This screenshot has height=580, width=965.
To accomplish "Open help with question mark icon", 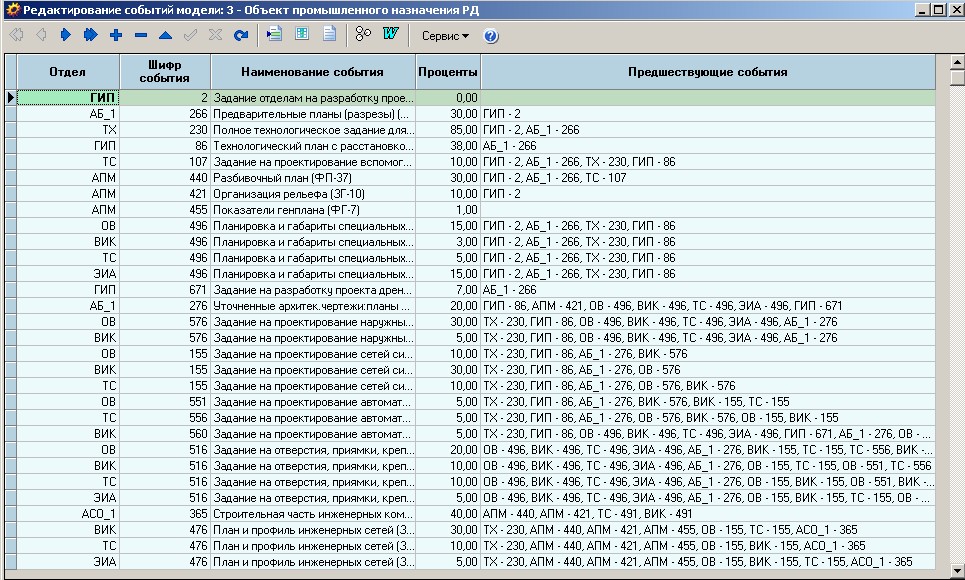I will coord(491,36).
